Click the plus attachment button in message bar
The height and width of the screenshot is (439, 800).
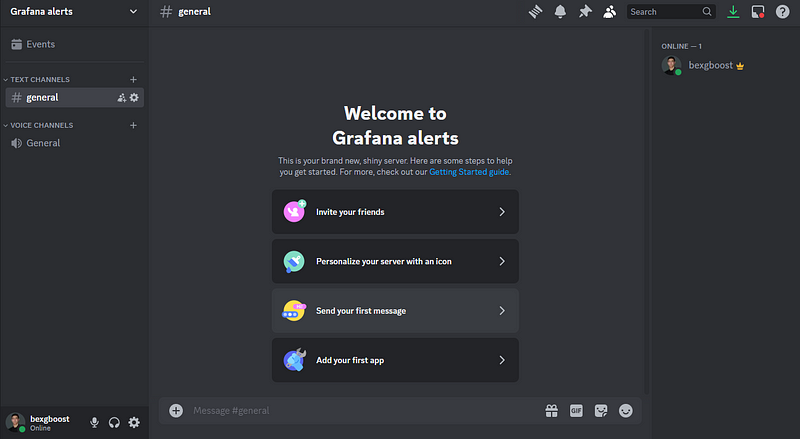point(176,410)
